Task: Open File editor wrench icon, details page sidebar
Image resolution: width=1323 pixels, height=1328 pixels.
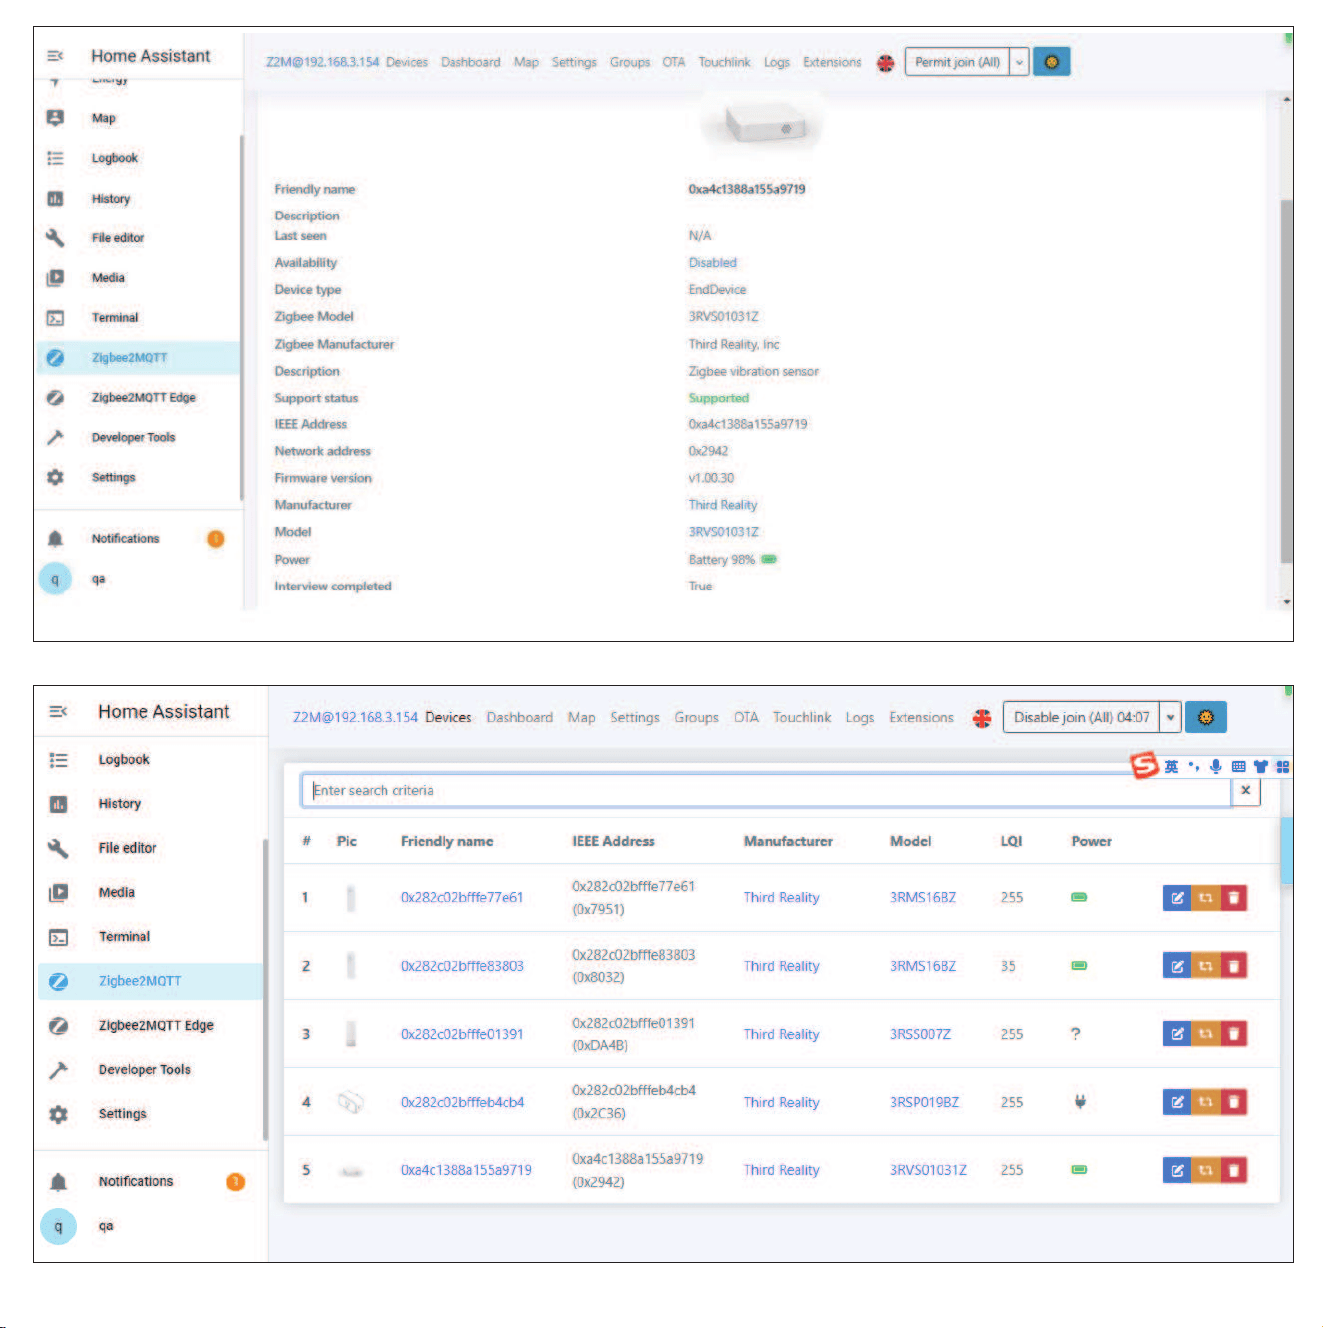Action: click(x=55, y=238)
